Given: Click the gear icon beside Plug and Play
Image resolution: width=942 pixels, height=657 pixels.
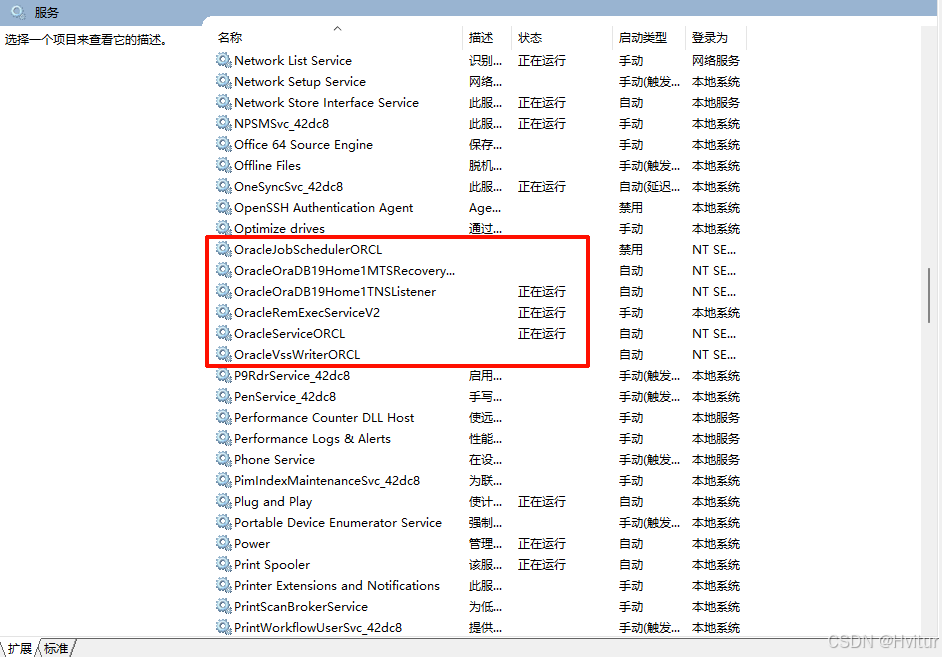Looking at the screenshot, I should [223, 501].
